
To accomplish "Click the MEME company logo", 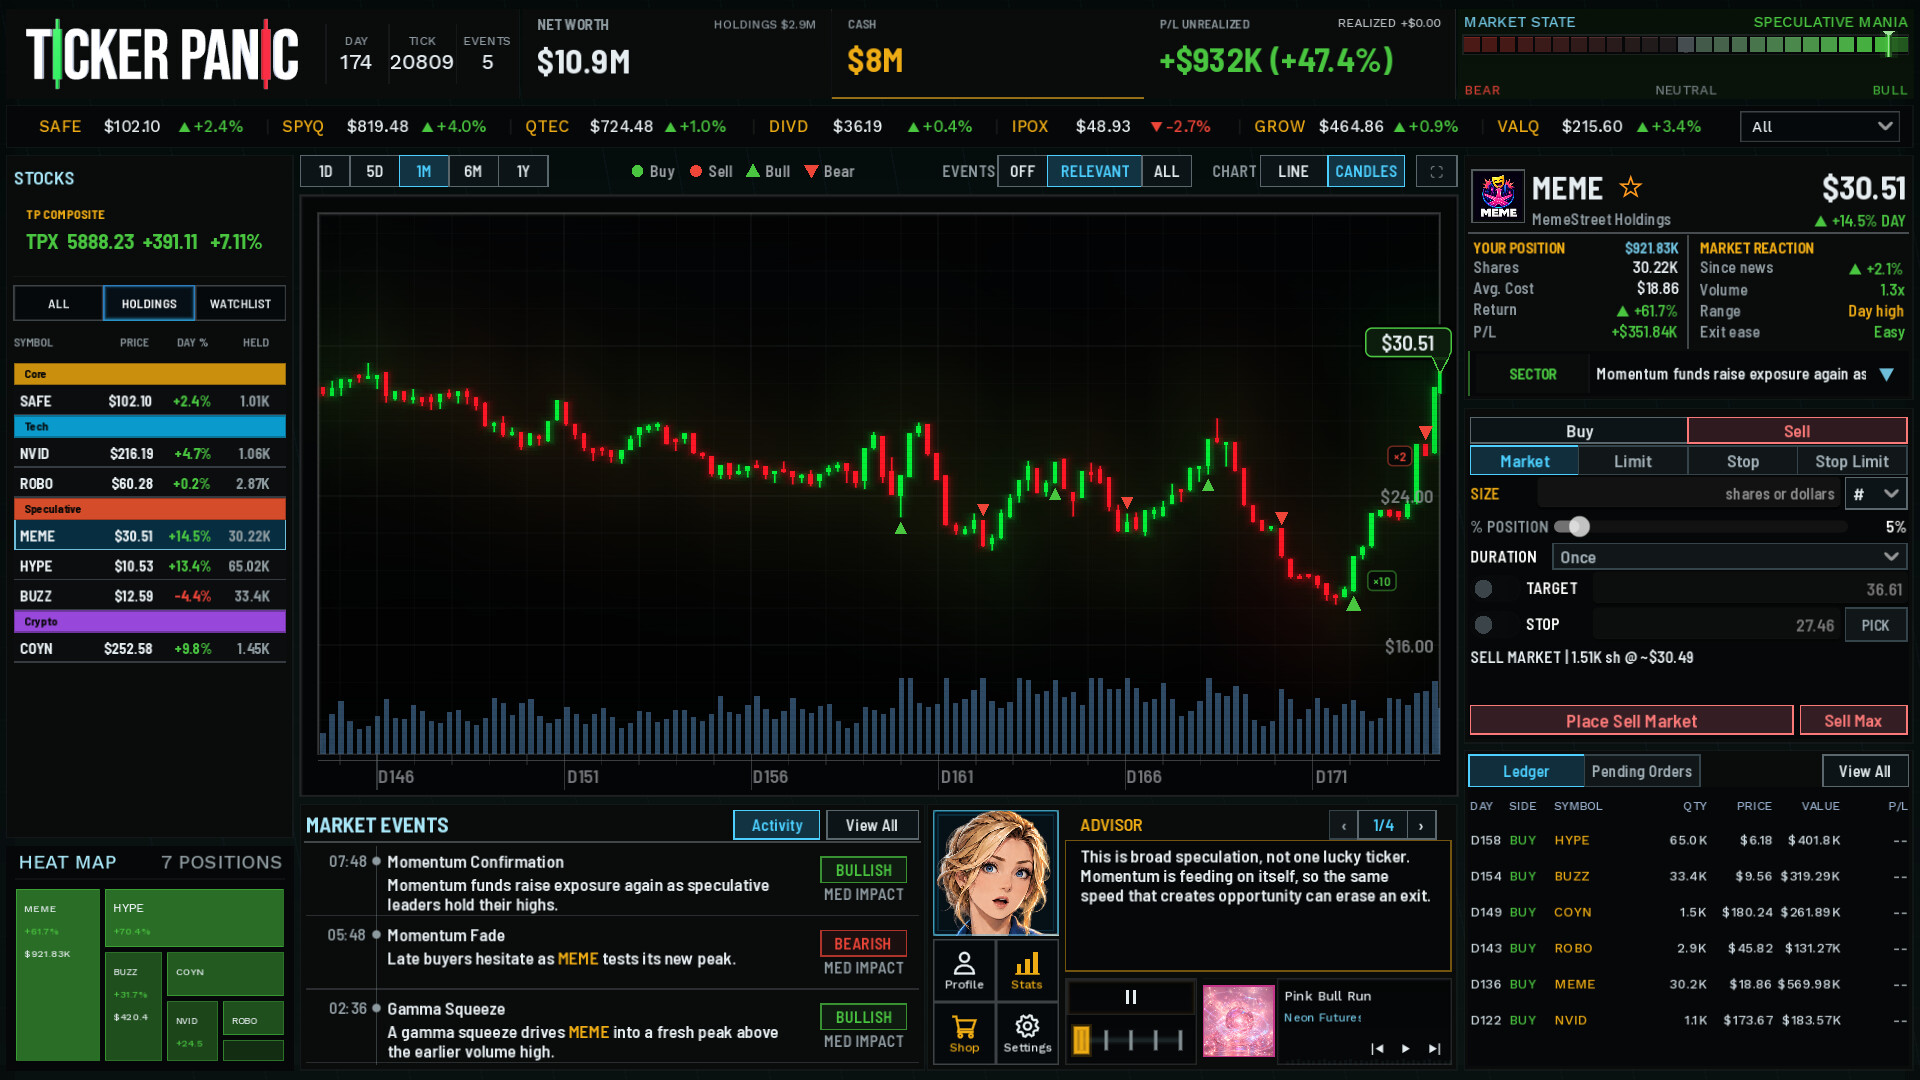I will 1498,196.
